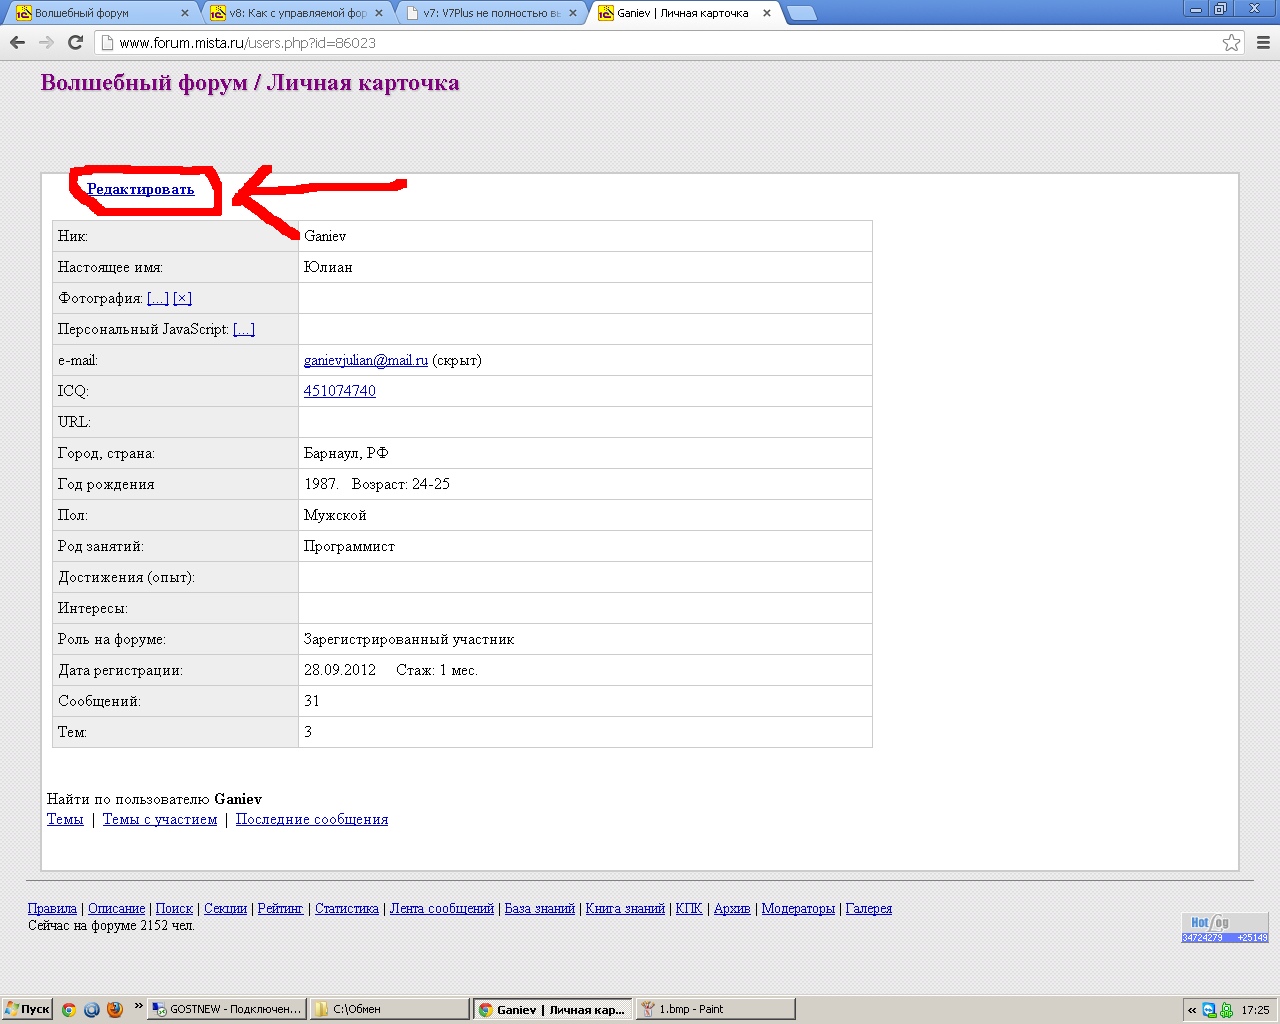Click the Редактировать link

point(140,189)
